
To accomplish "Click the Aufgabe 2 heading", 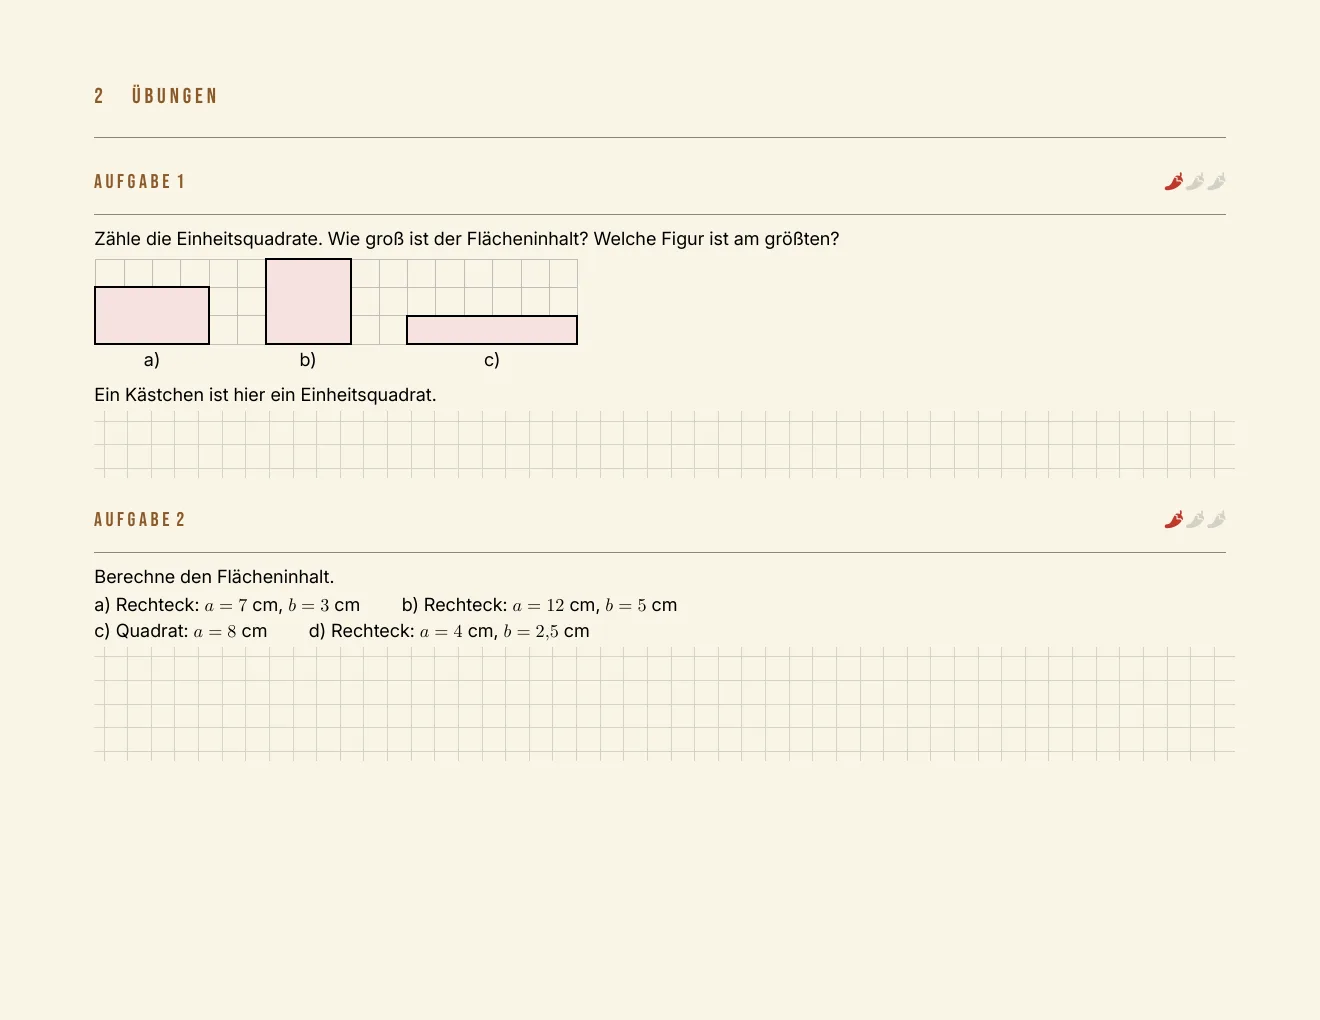I will (140, 520).
